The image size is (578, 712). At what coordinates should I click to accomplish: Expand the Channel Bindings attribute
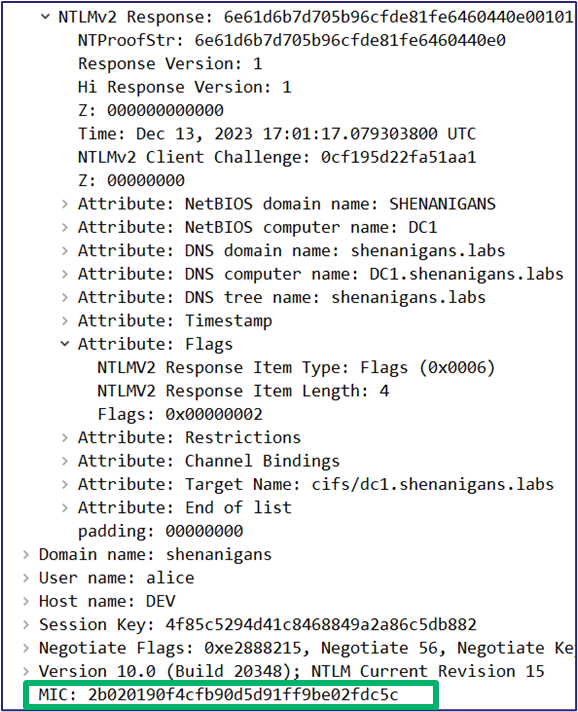point(65,461)
